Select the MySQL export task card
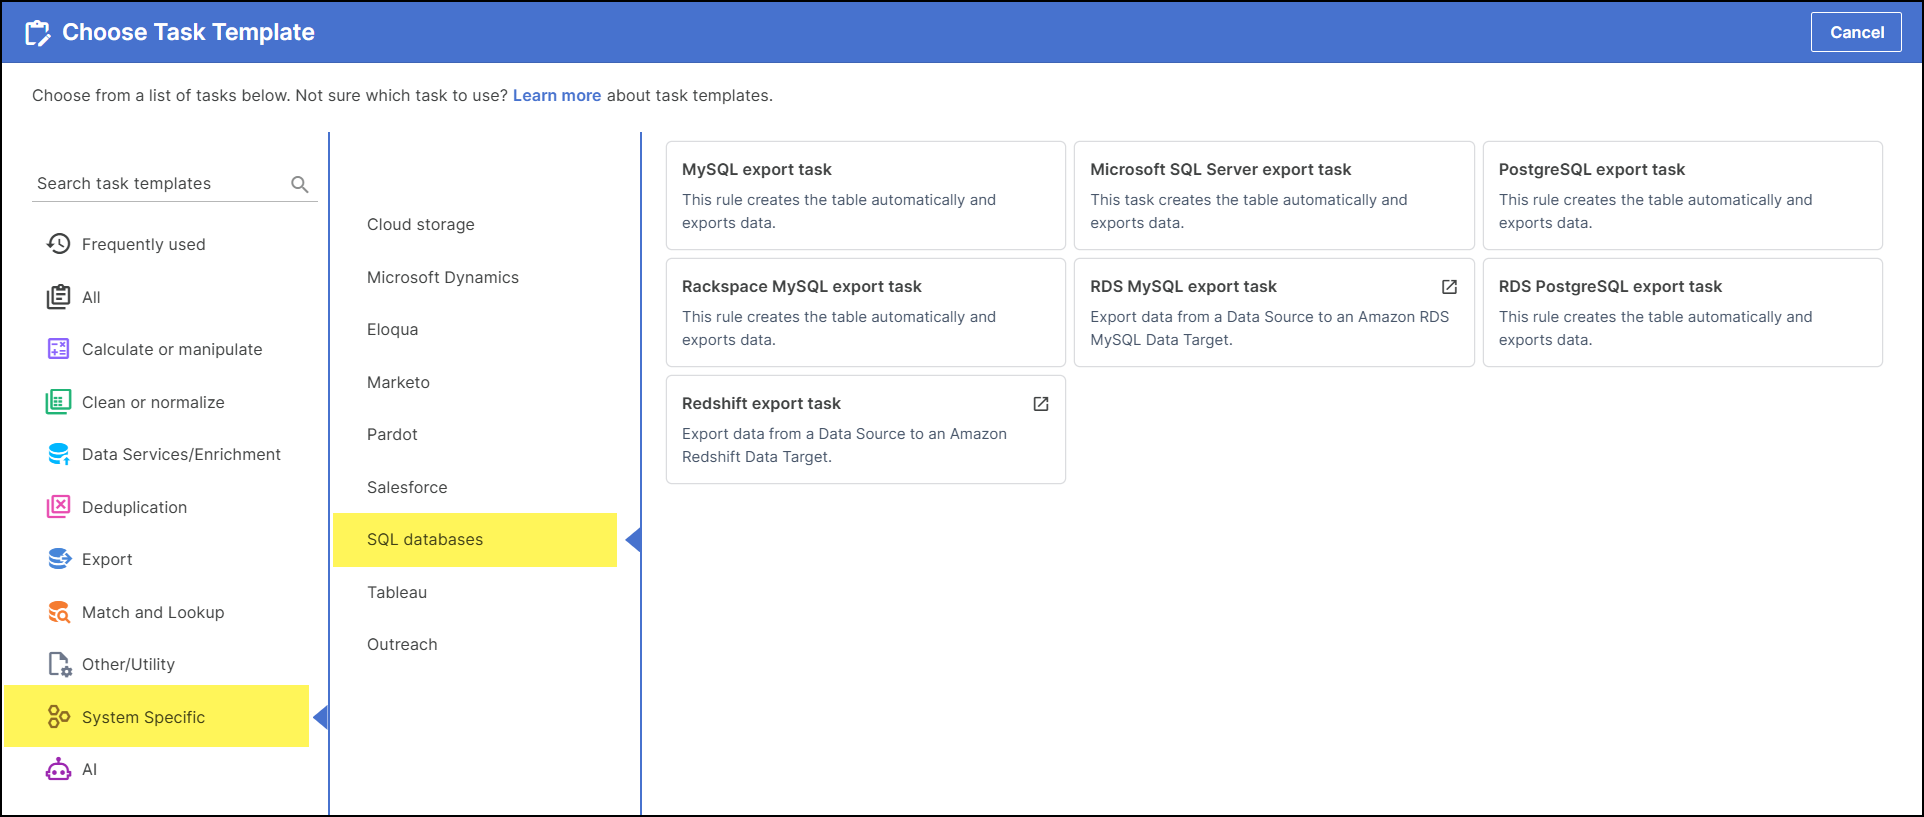The width and height of the screenshot is (1924, 817). coord(866,195)
